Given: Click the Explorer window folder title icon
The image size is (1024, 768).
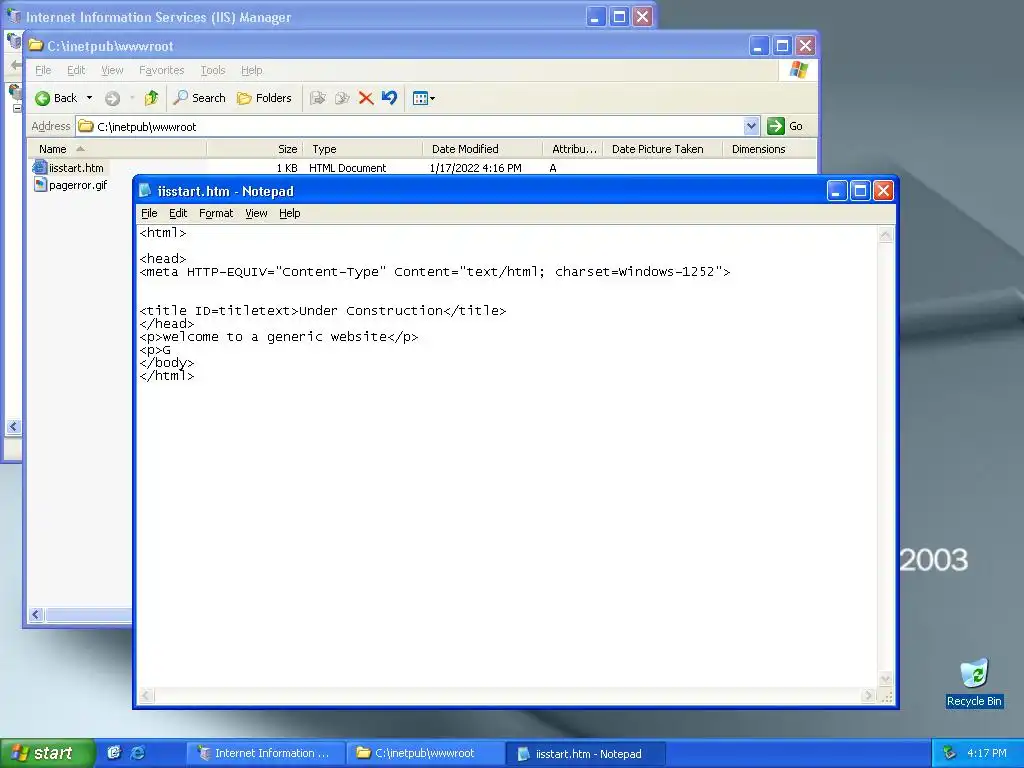Looking at the screenshot, I should coord(35,45).
